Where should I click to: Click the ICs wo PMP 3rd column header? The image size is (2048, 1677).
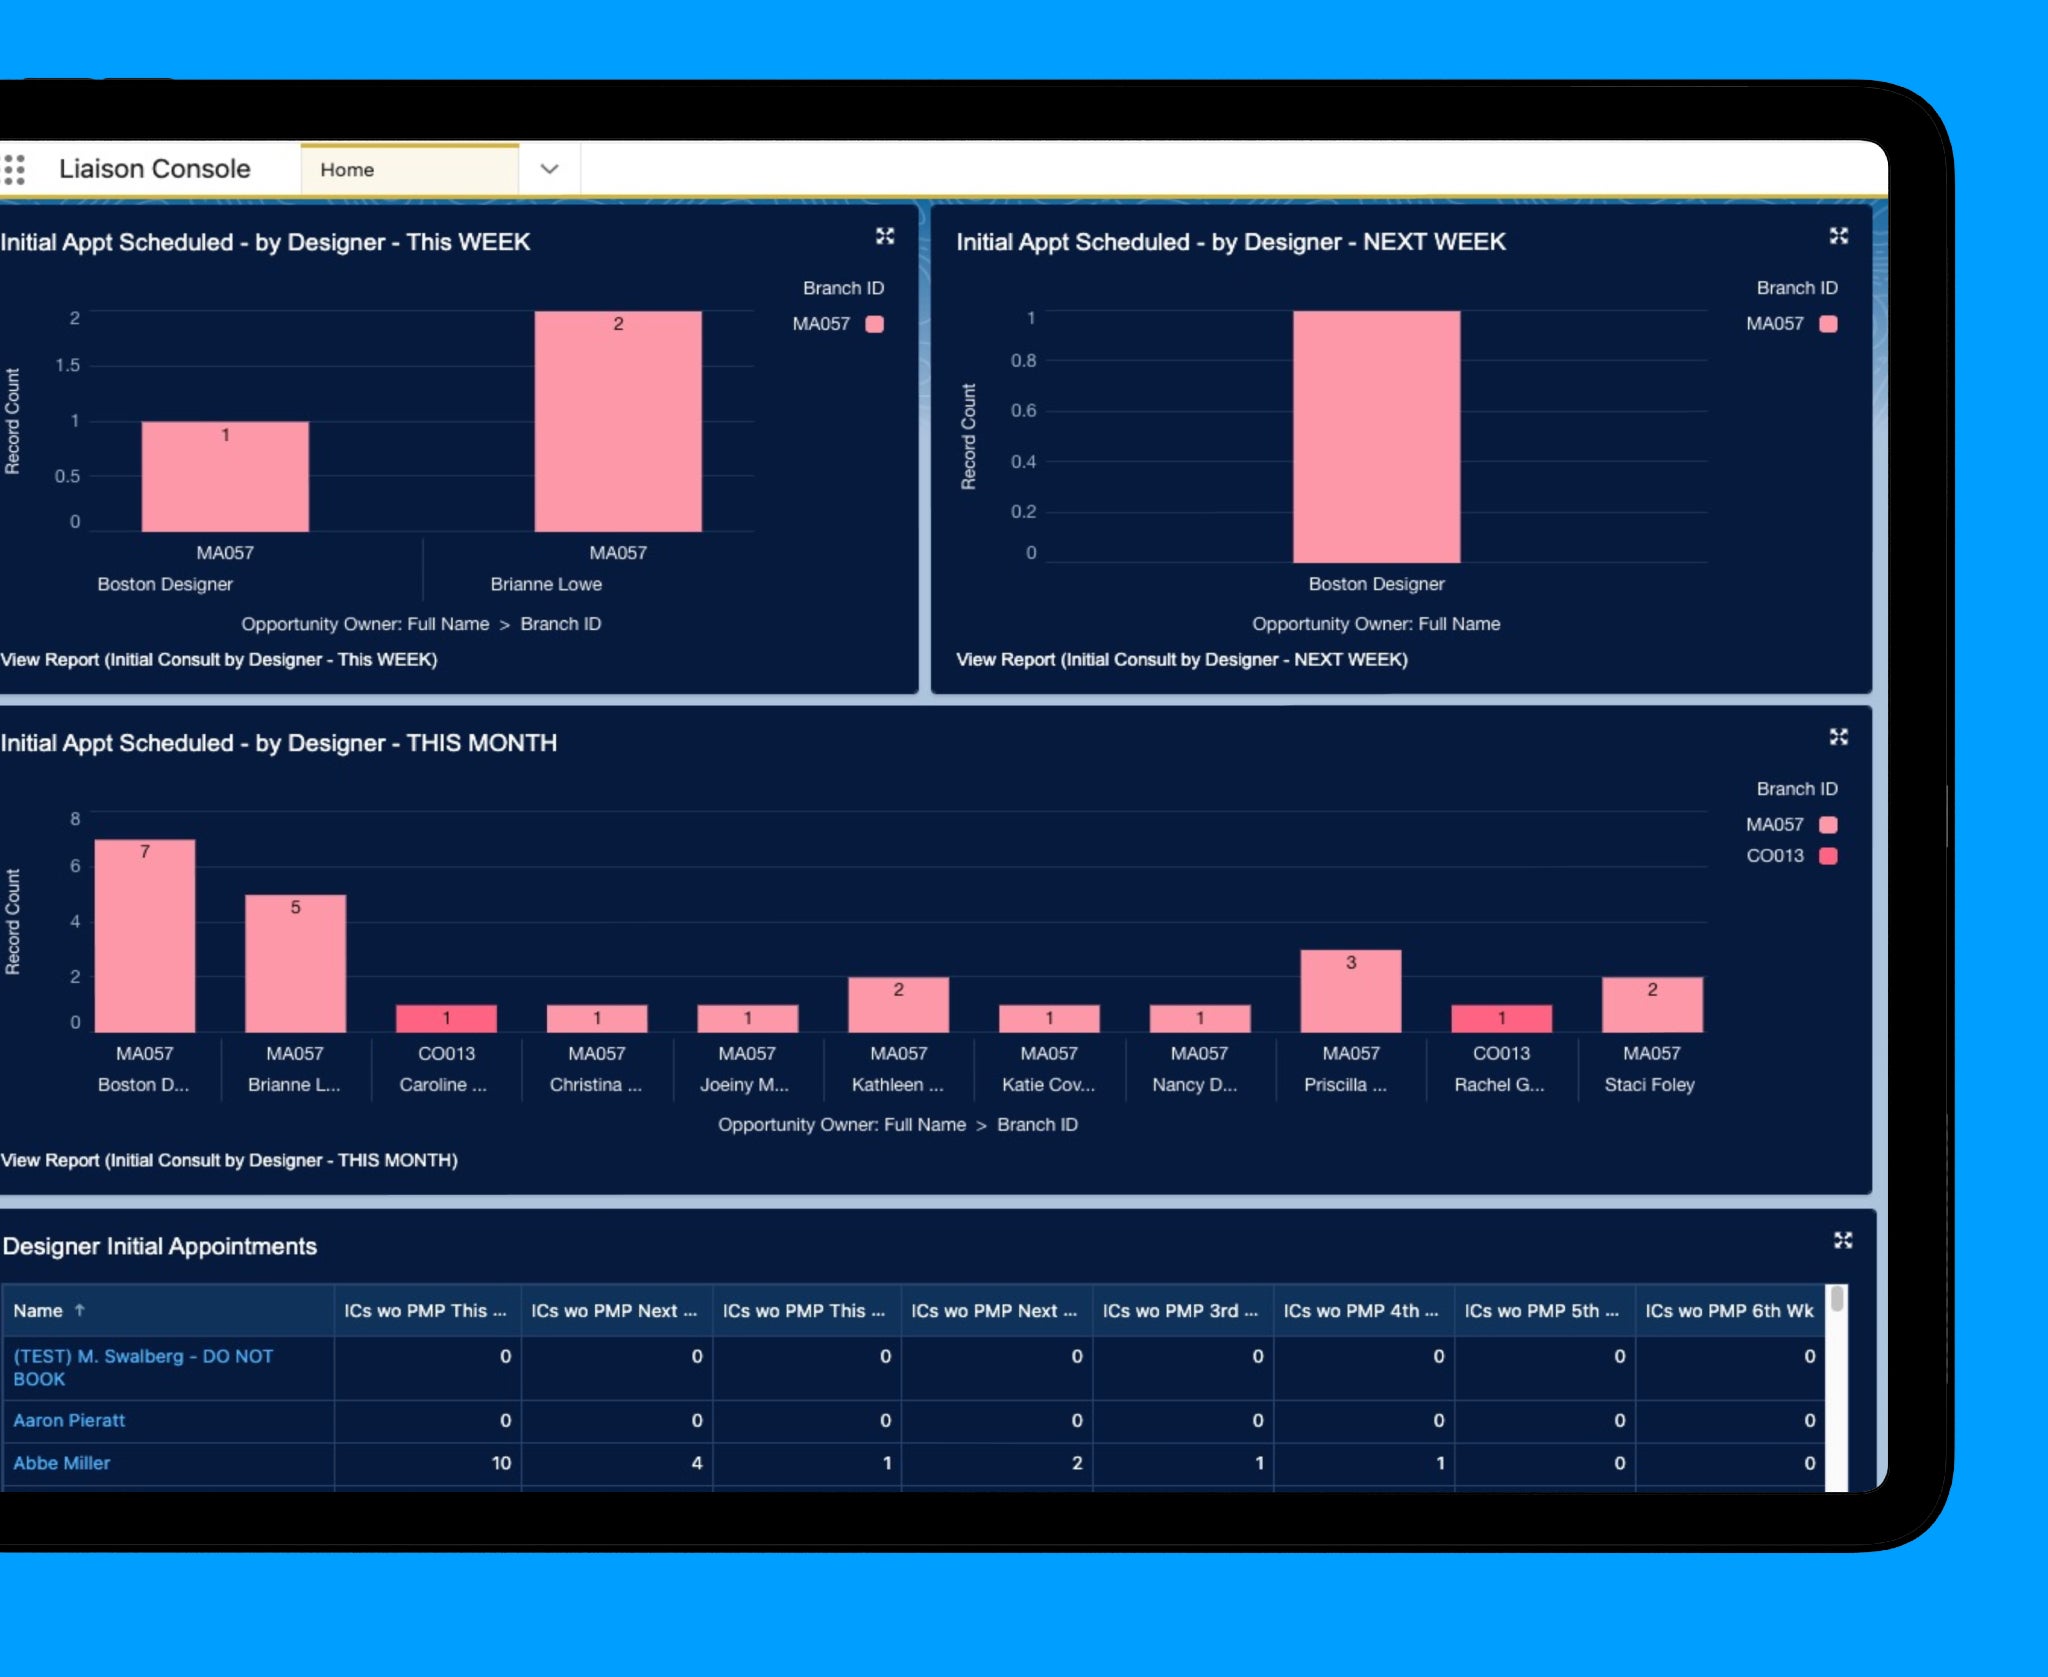tap(1180, 1310)
